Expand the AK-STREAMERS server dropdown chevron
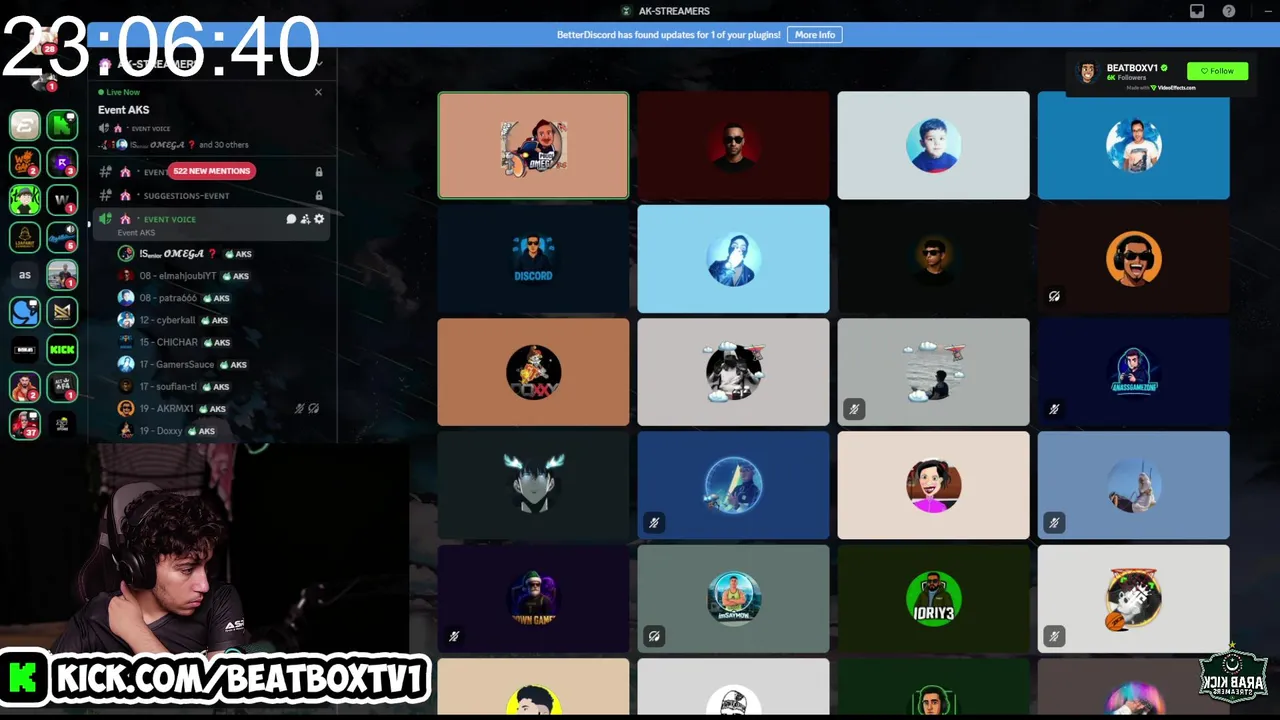 319,64
